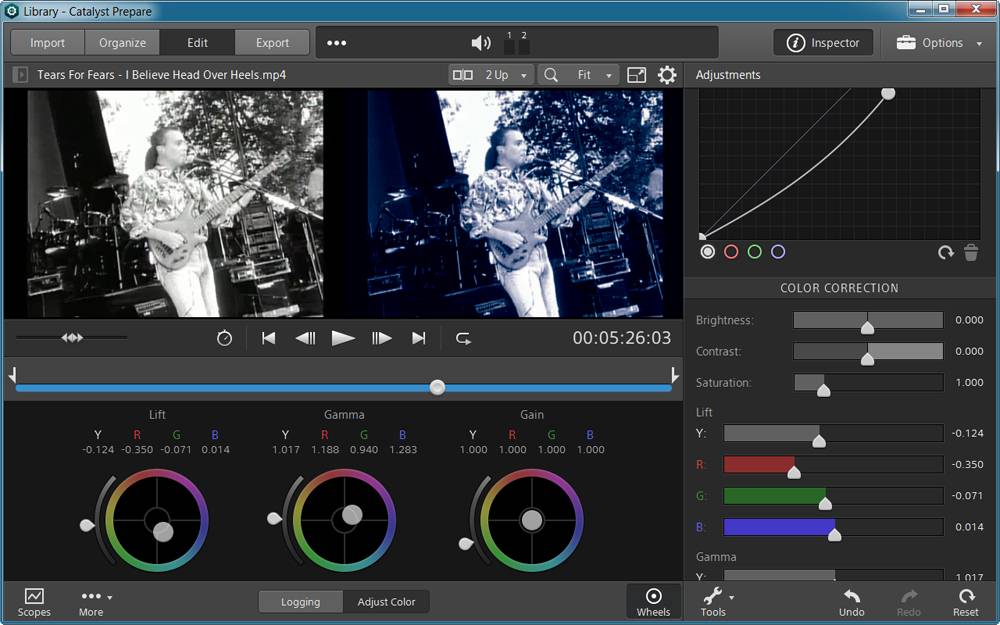Click the mark out point handle
Image resolution: width=1000 pixels, height=625 pixels.
click(675, 374)
